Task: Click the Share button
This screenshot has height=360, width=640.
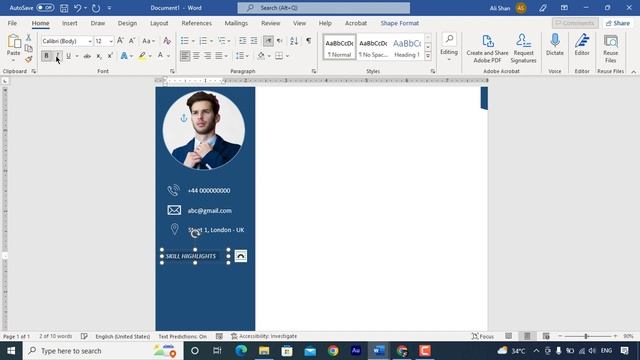Action: [x=618, y=23]
